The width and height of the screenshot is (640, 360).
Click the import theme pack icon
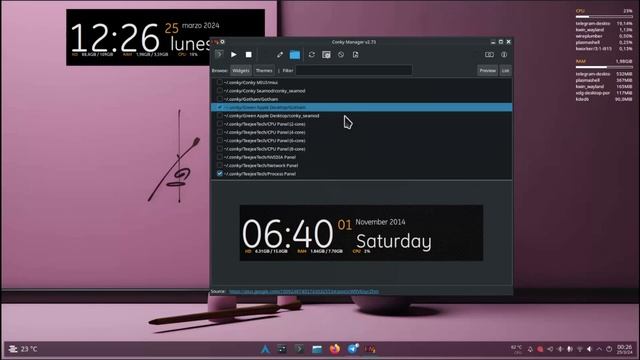pyautogui.click(x=356, y=55)
